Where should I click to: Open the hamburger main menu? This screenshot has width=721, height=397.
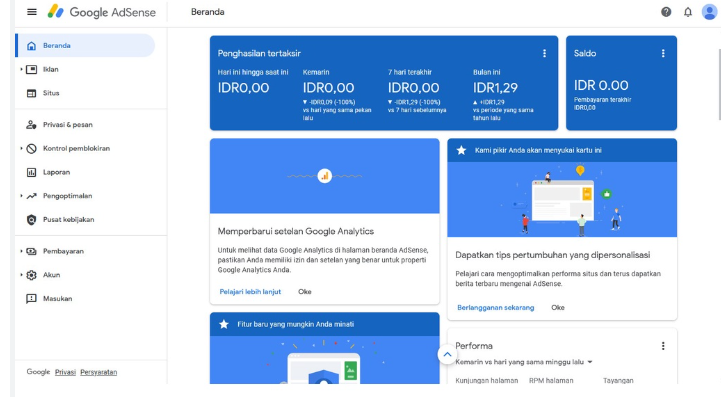(x=32, y=12)
